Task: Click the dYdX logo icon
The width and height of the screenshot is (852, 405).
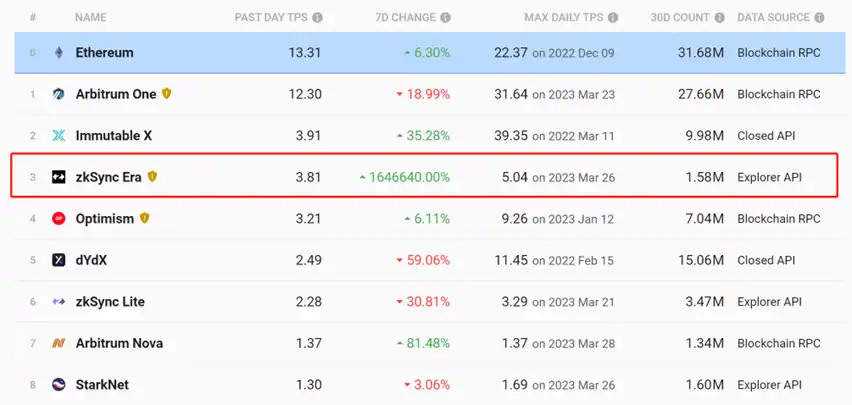Action: [x=59, y=260]
